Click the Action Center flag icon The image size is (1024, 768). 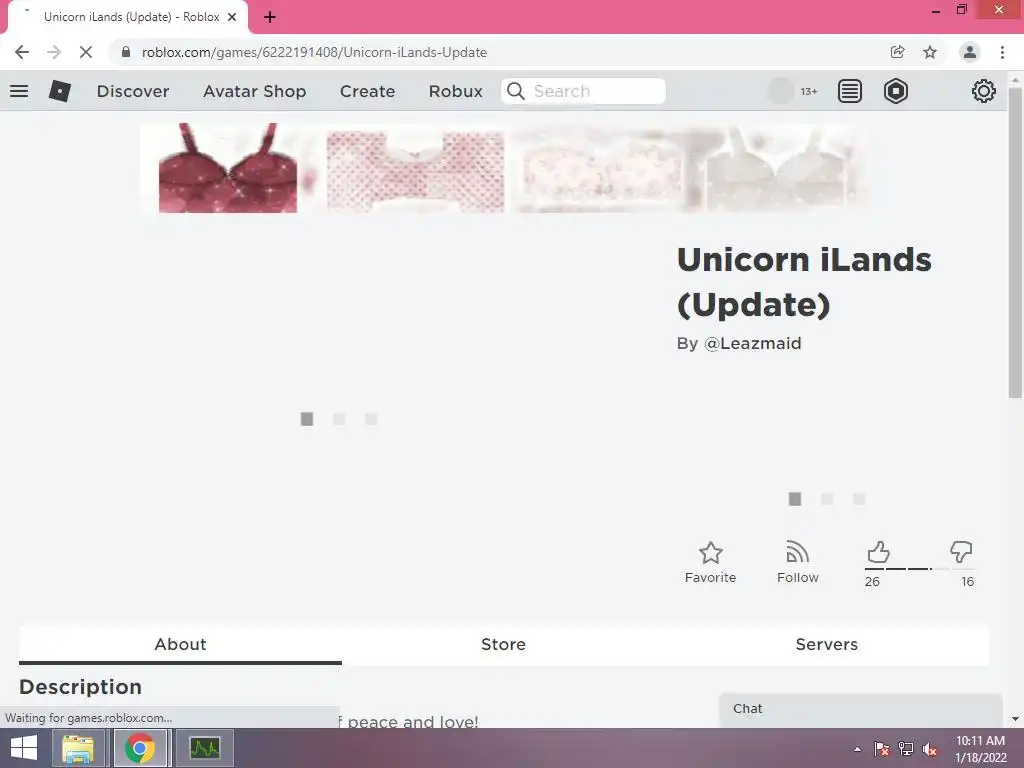[x=881, y=749]
